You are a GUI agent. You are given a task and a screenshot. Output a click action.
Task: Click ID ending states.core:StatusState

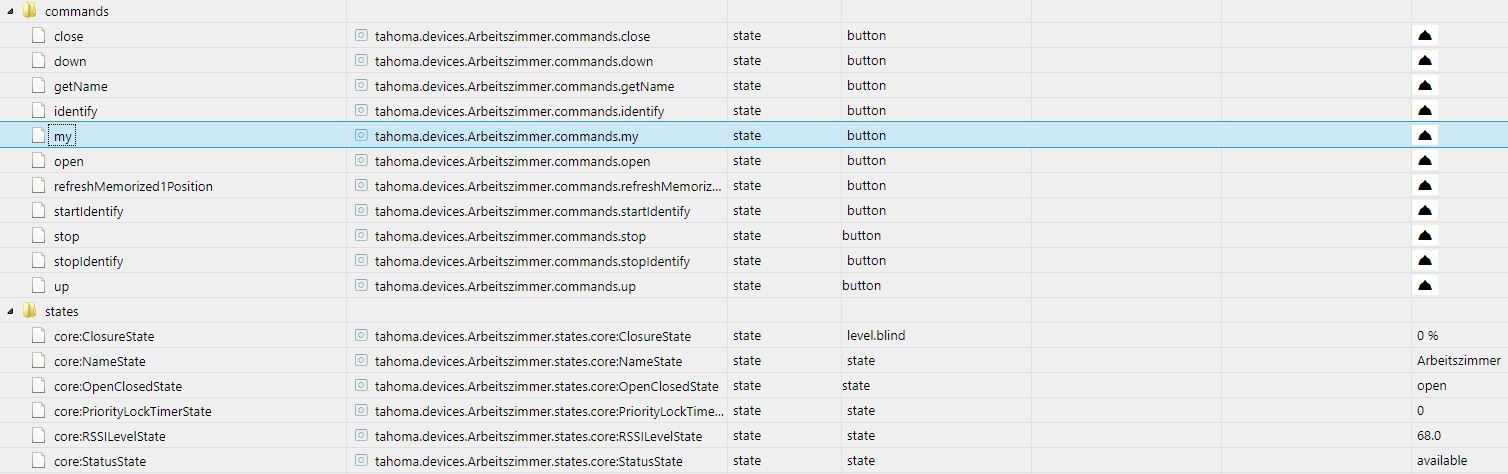tap(529, 461)
